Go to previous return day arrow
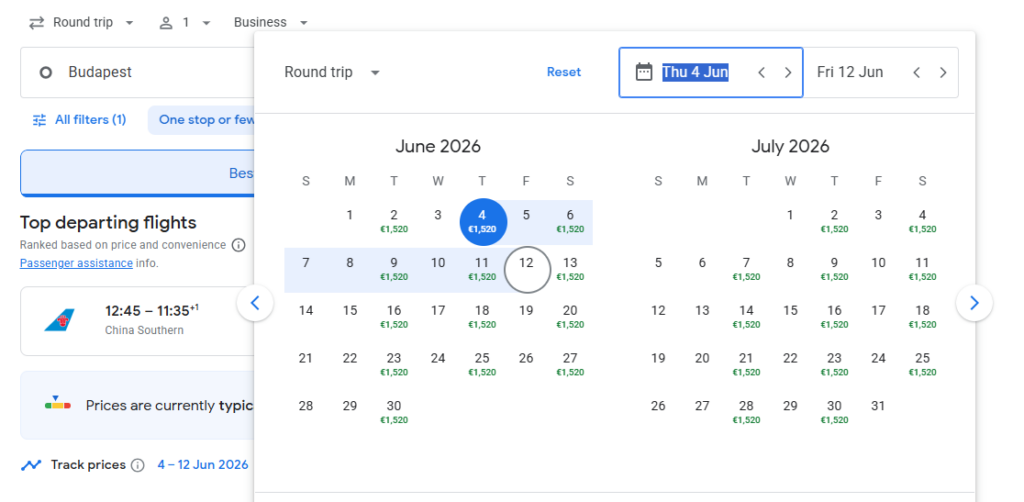1024x502 pixels. tap(917, 72)
